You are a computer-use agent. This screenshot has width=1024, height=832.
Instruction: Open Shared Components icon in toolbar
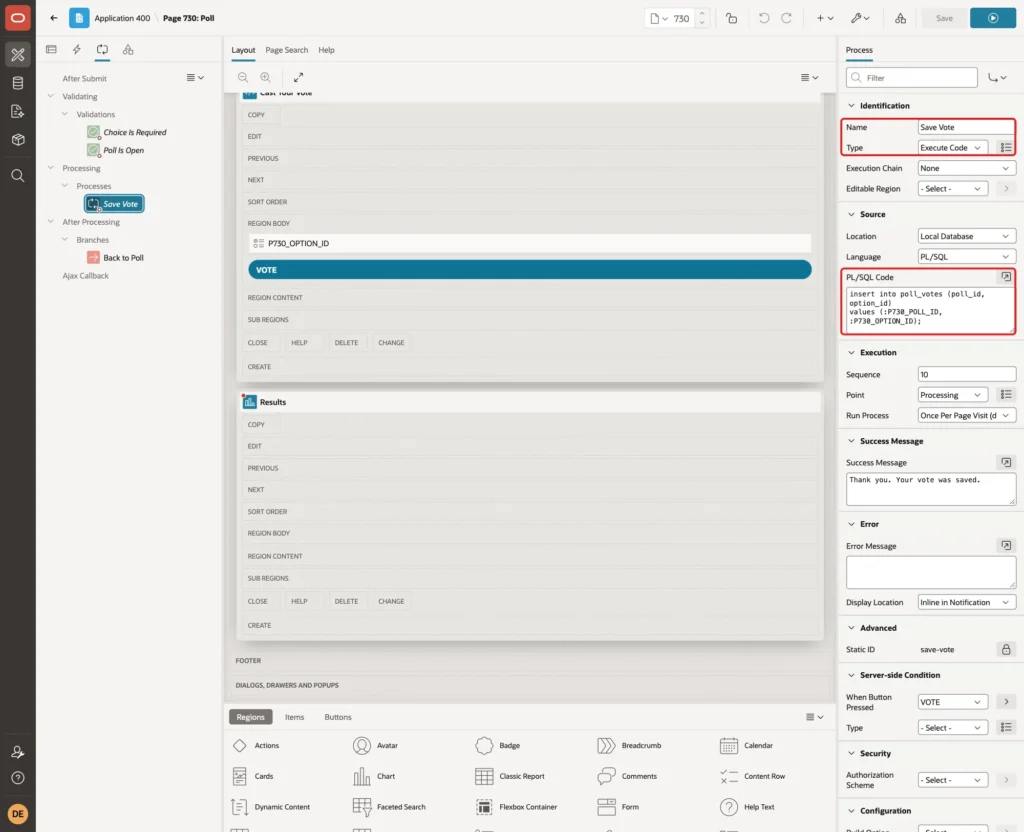click(x=901, y=18)
